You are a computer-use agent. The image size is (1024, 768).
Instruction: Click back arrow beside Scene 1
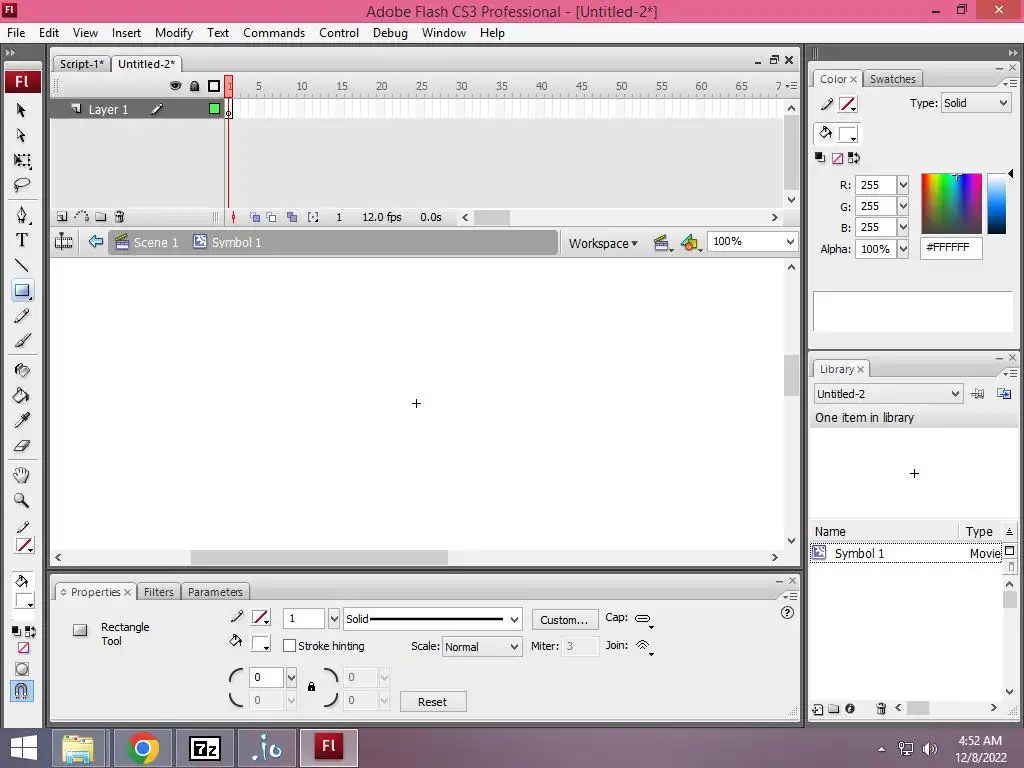click(x=96, y=242)
